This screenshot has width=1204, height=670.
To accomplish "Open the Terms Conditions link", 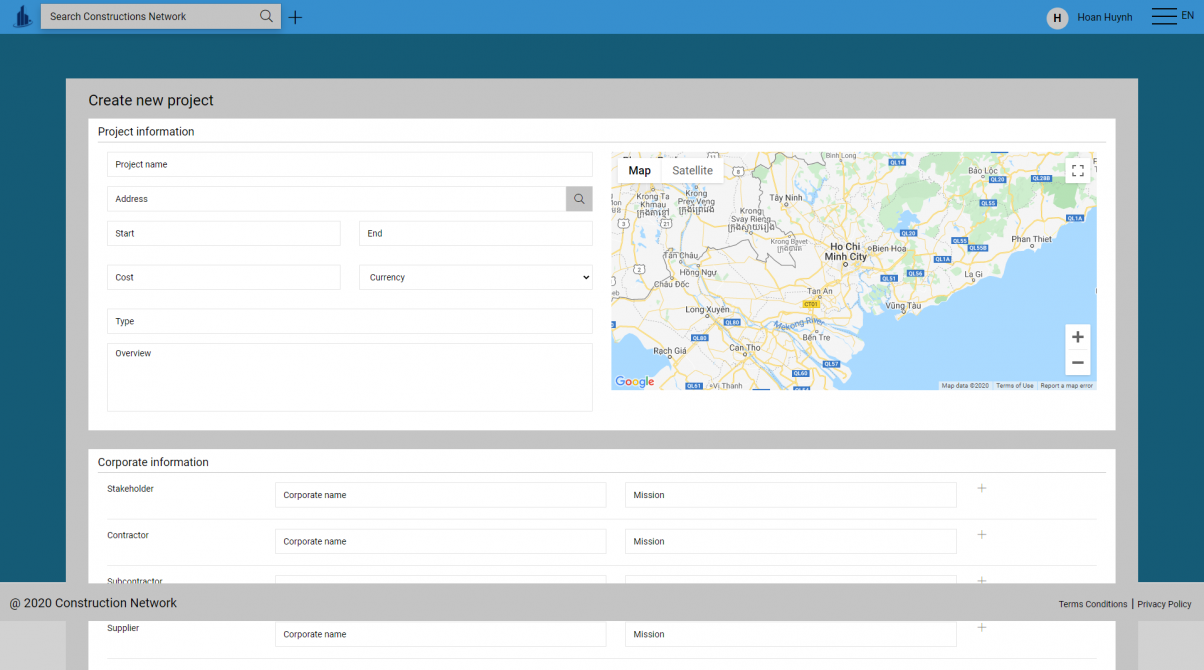I will click(x=1092, y=604).
